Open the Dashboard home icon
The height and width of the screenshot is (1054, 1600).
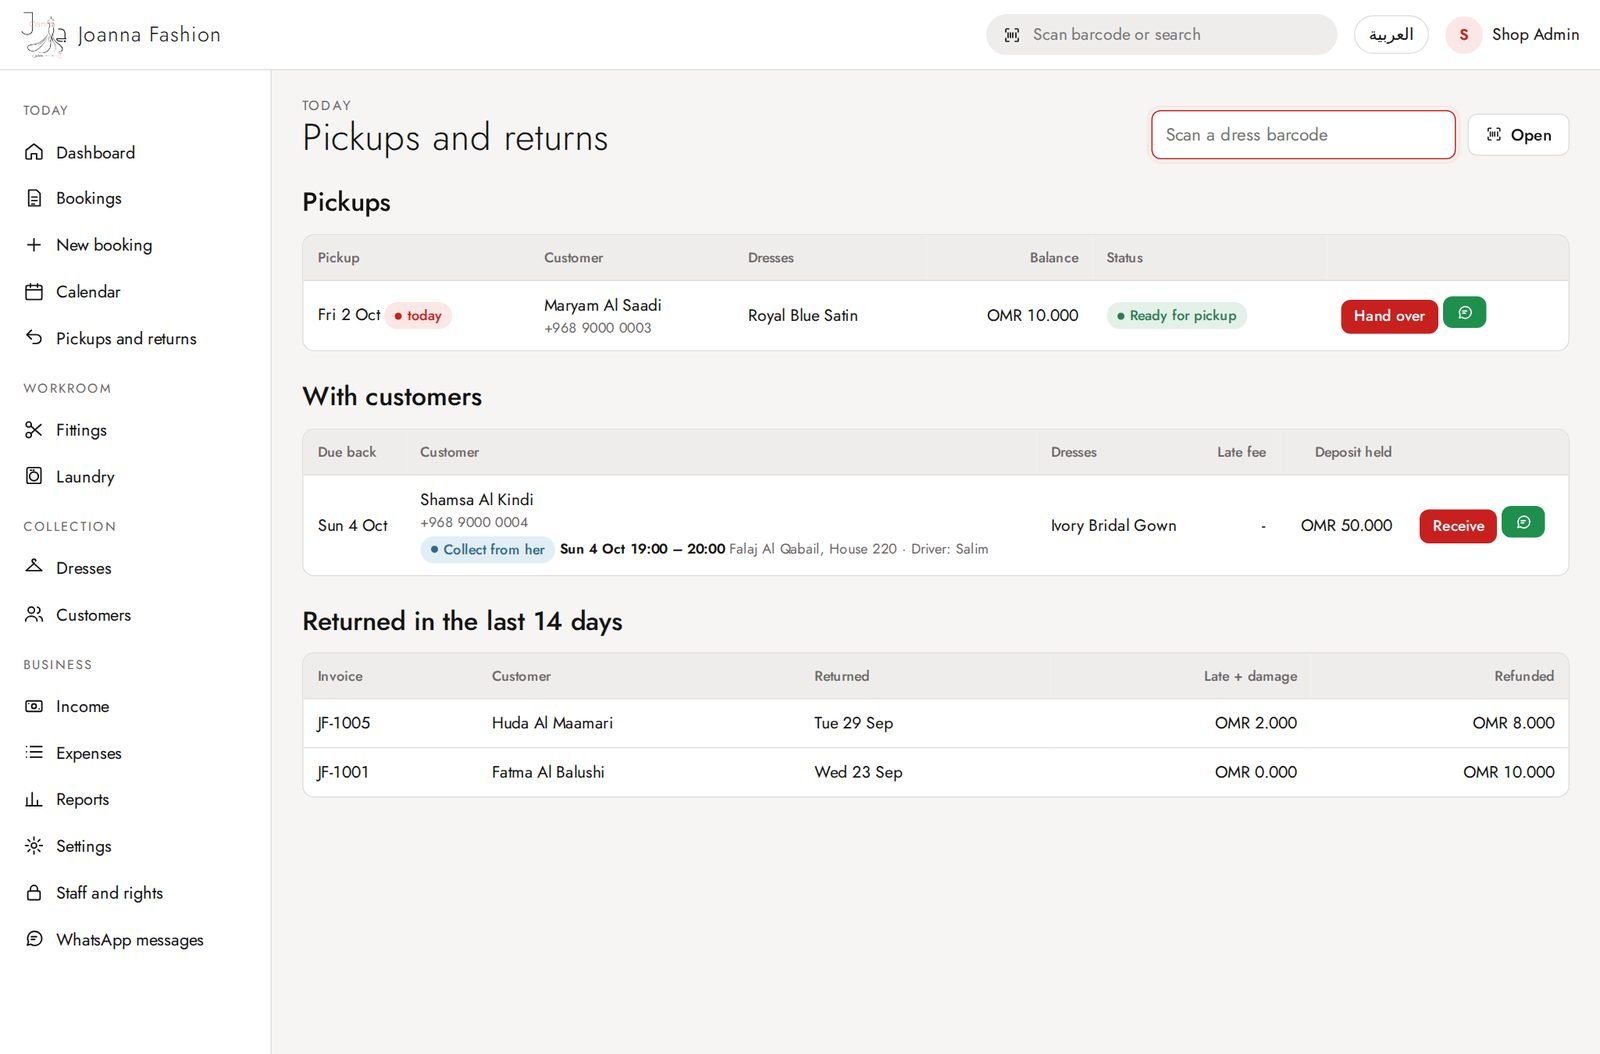pyautogui.click(x=34, y=152)
